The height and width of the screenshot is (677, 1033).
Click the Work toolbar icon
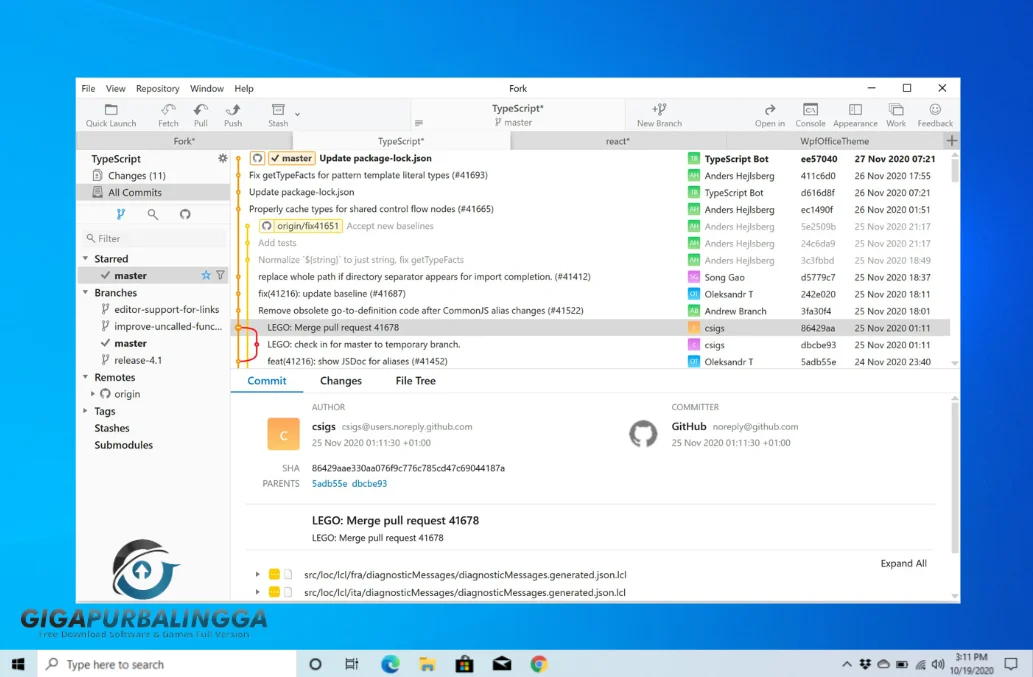click(896, 115)
